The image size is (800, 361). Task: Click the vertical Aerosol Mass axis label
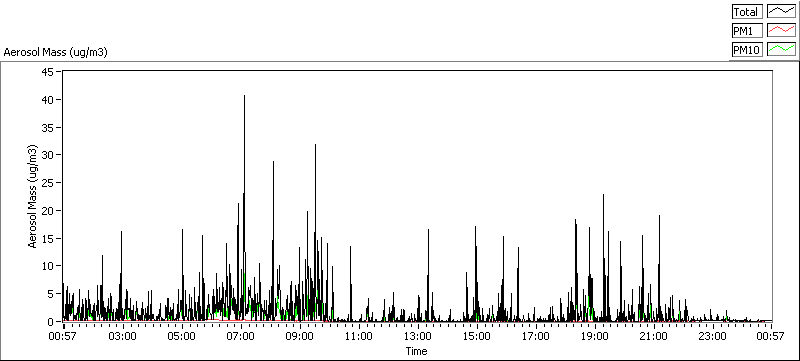(32, 197)
